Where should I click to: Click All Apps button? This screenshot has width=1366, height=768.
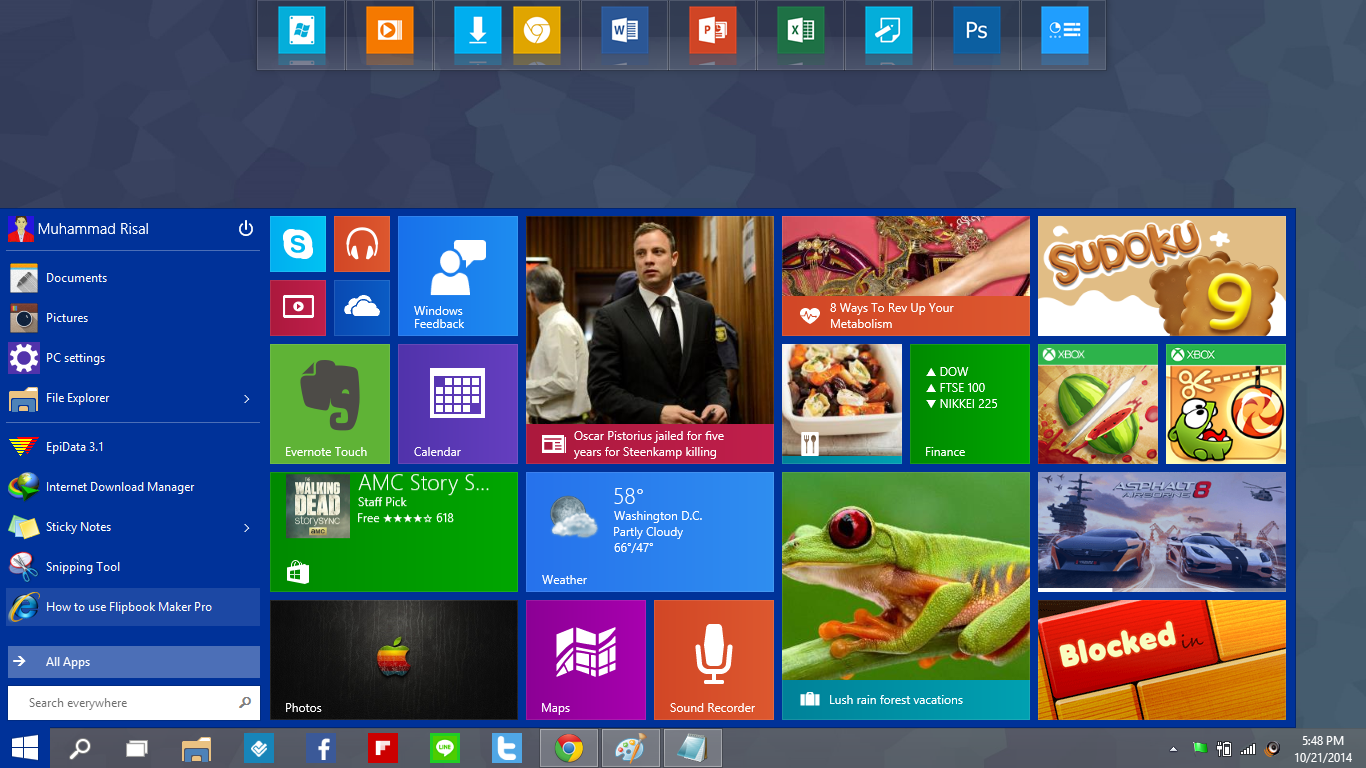coord(134,662)
